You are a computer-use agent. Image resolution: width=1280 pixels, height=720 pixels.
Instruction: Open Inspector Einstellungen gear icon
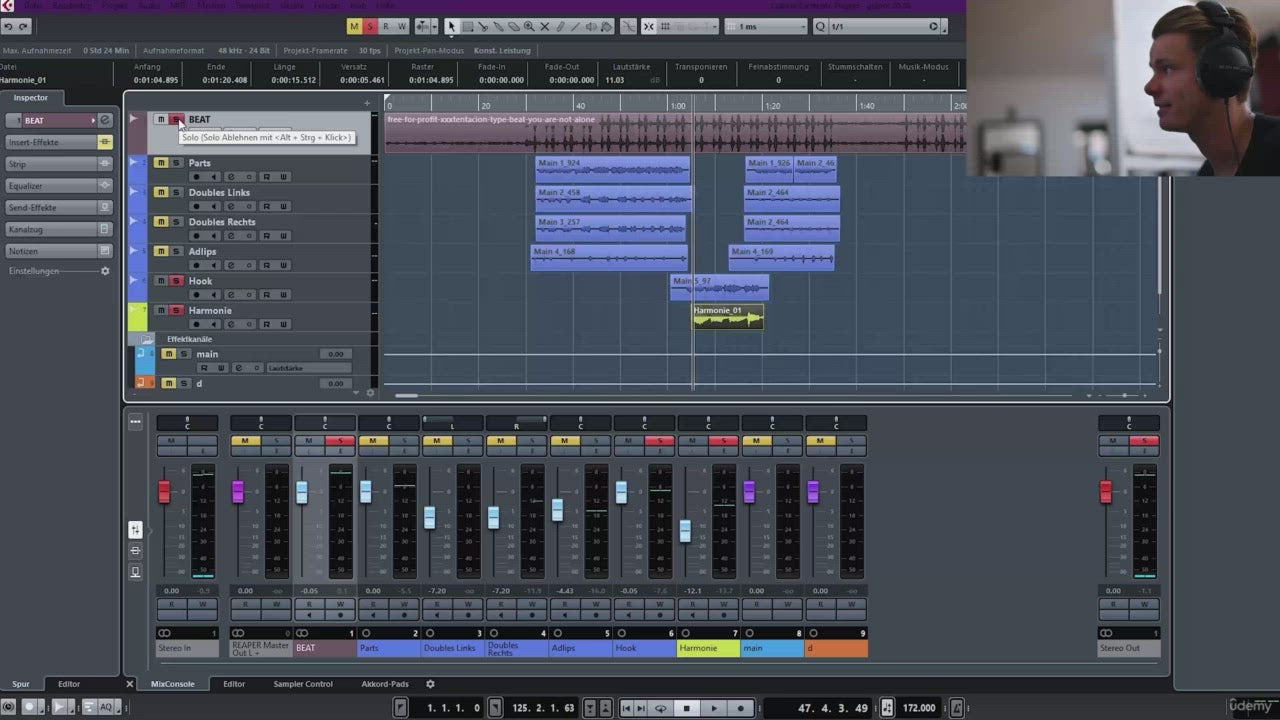click(105, 271)
